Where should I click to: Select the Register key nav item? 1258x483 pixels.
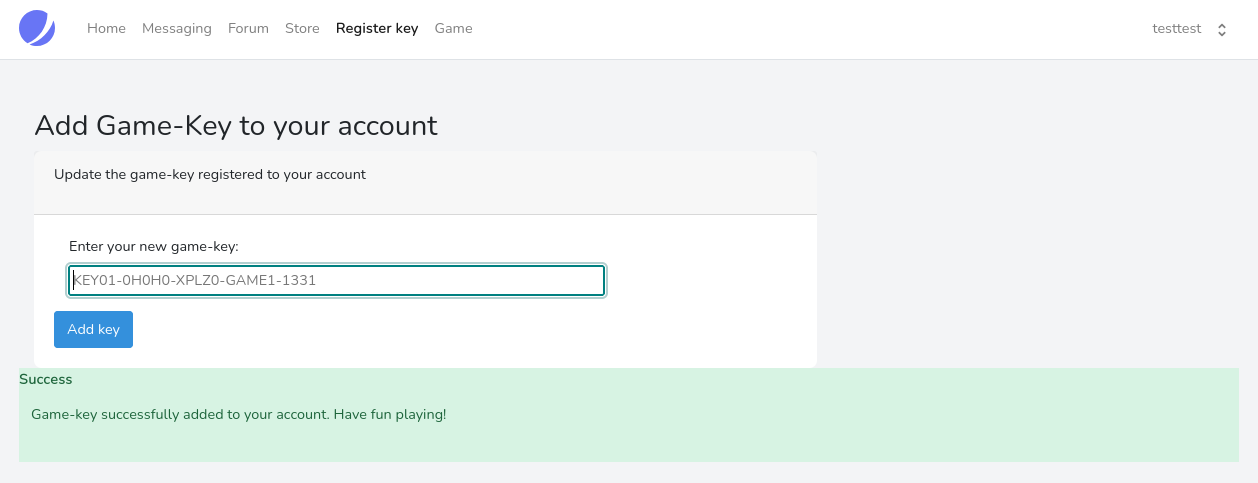[377, 29]
